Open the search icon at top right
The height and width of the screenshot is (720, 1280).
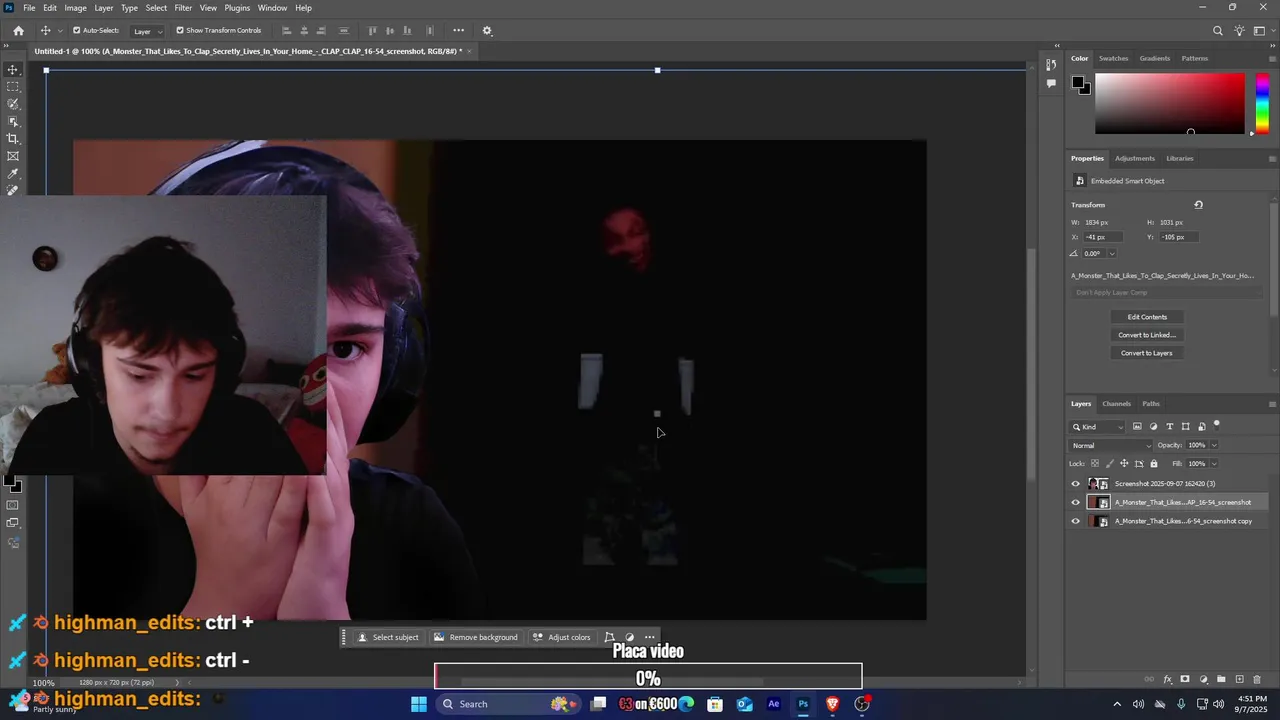1218,31
